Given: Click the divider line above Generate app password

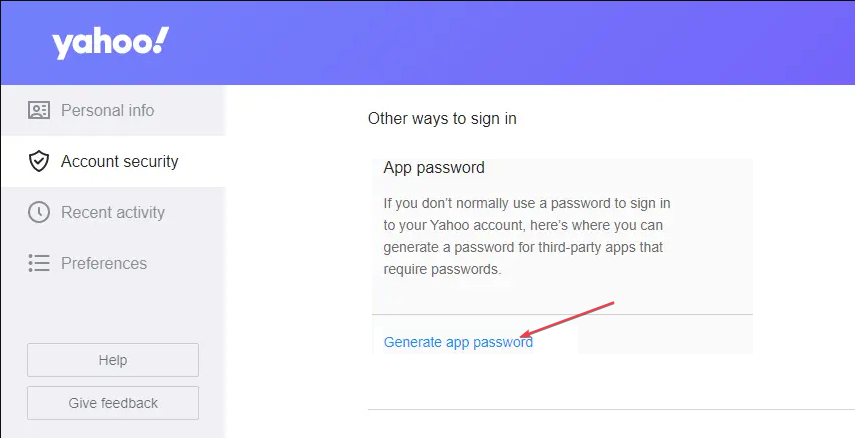Looking at the screenshot, I should 562,315.
